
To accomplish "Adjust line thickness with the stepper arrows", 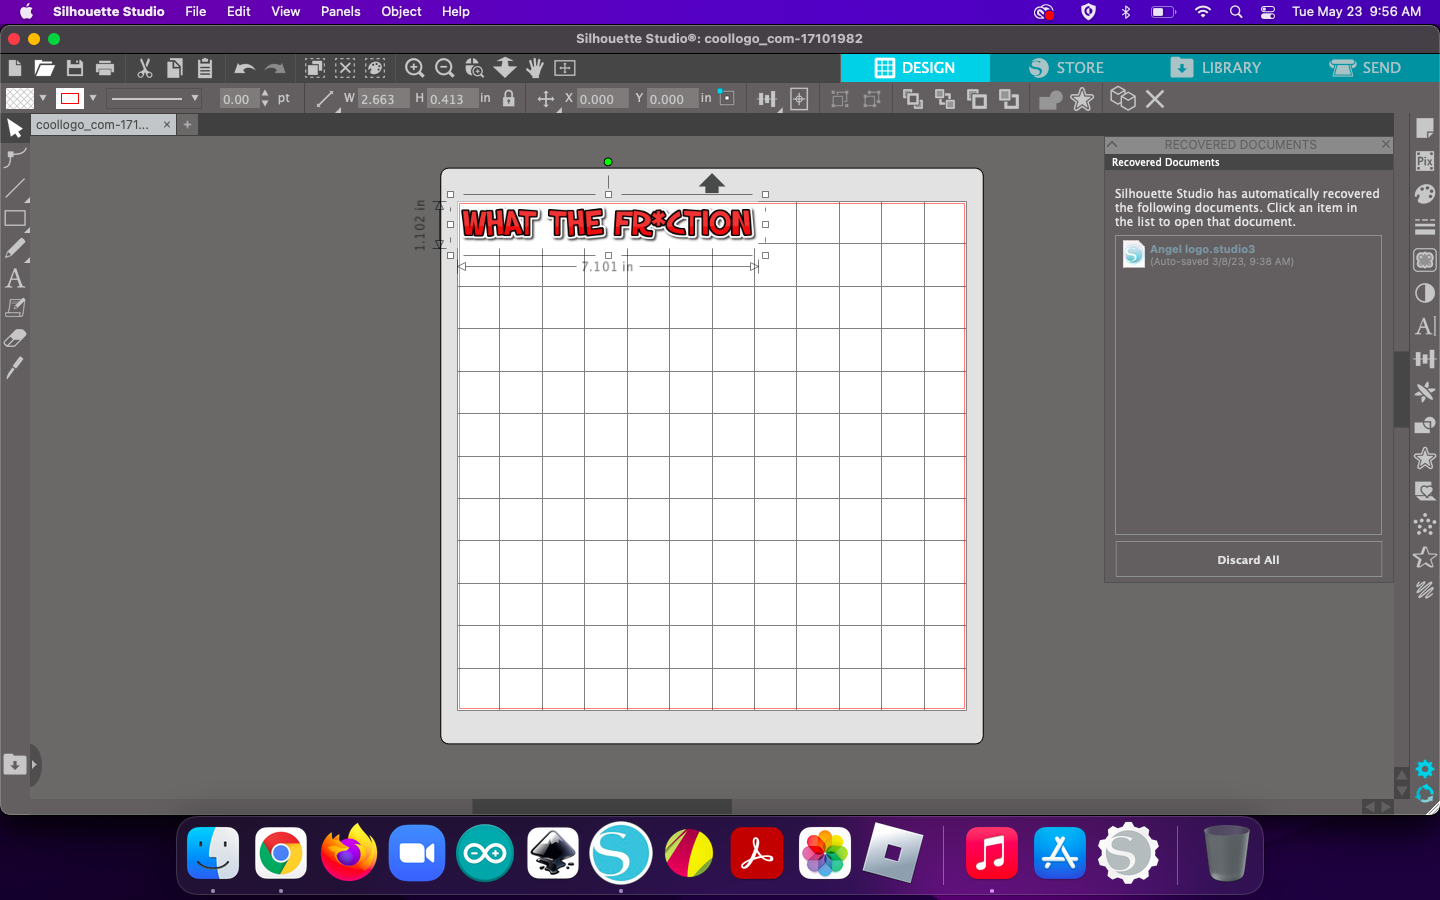I will 265,98.
